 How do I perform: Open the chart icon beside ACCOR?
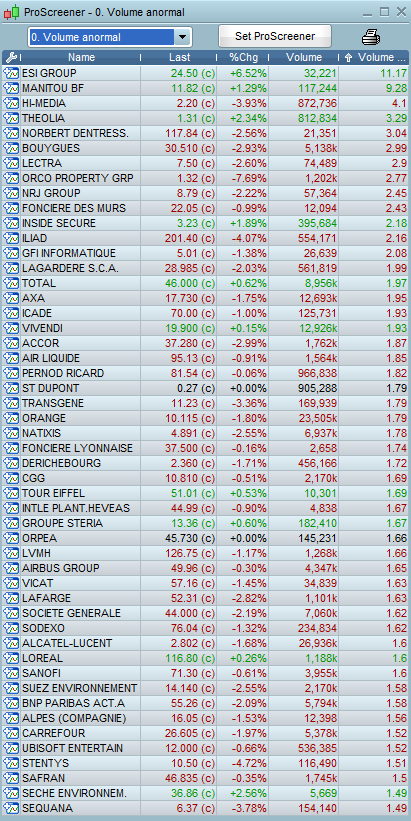click(x=11, y=343)
